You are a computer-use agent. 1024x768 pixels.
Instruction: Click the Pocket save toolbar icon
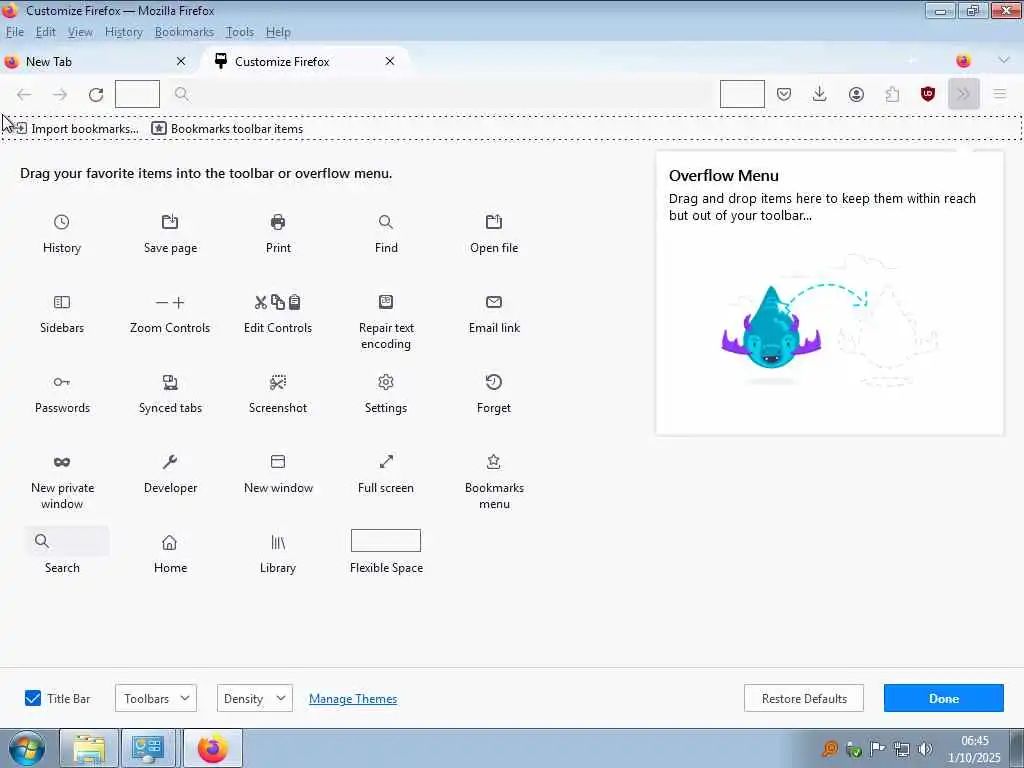(x=784, y=94)
